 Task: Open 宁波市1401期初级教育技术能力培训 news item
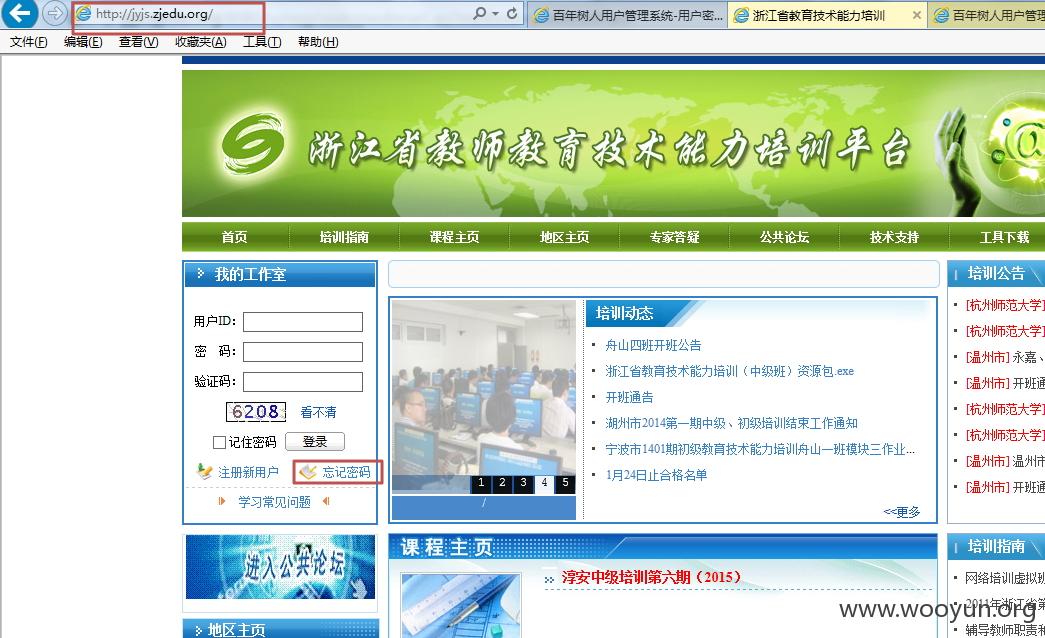coord(760,449)
